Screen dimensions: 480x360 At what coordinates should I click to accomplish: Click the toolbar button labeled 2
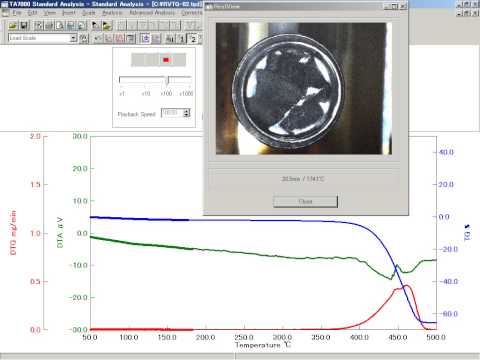pos(193,39)
